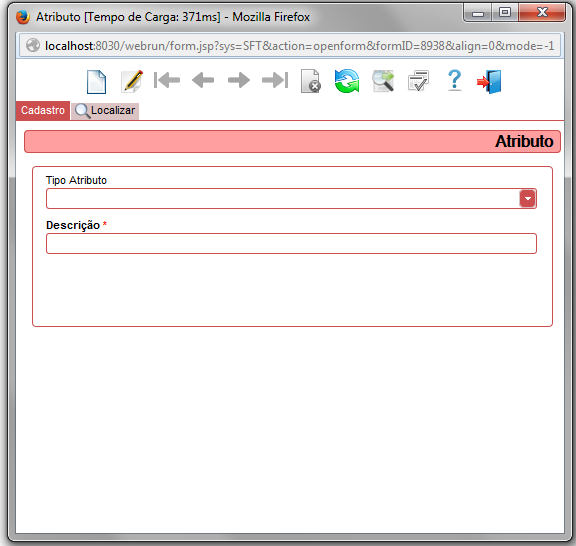Go to next record arrow
Viewport: 576px width, 546px height.
239,80
